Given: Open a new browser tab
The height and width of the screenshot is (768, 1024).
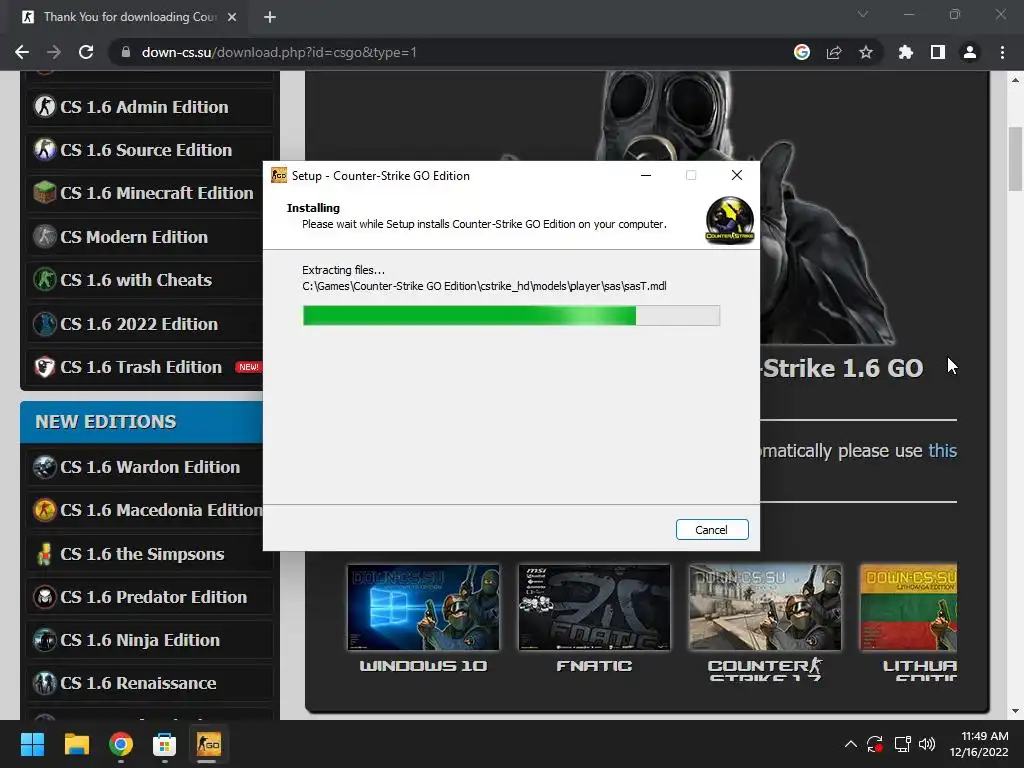Looking at the screenshot, I should click(270, 17).
